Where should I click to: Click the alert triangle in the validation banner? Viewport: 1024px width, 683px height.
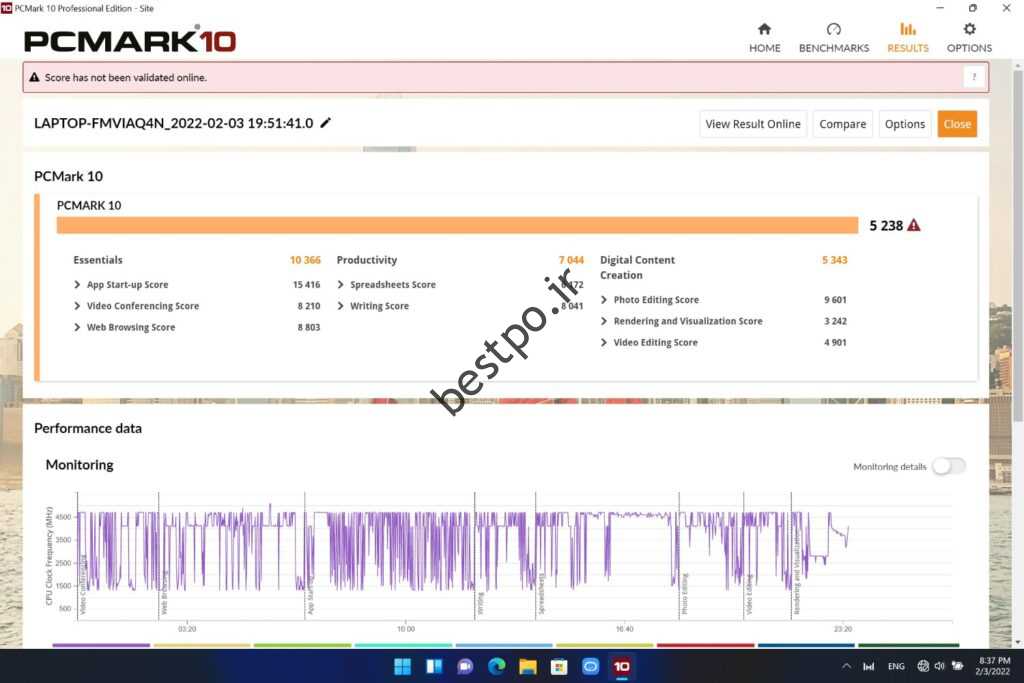pos(35,77)
